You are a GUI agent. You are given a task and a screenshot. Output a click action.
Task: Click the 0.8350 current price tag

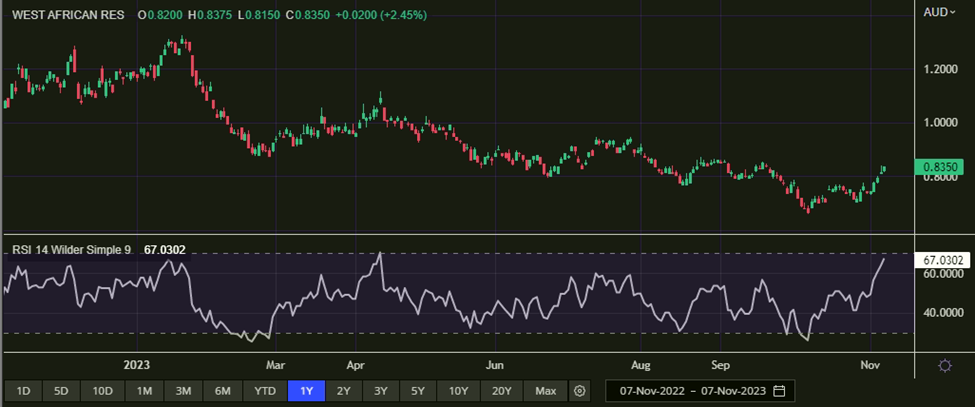tap(939, 167)
